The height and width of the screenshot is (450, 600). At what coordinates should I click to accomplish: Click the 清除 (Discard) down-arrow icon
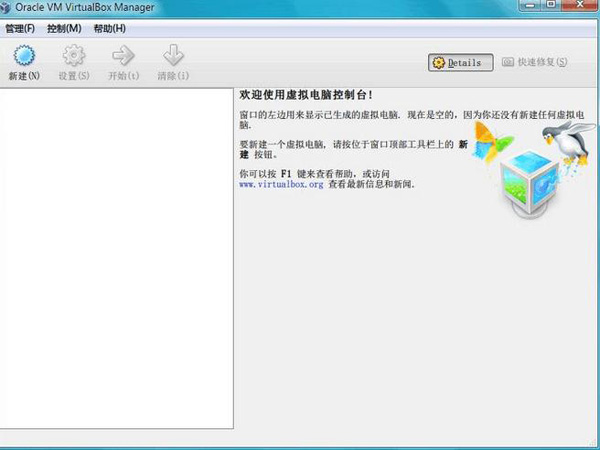[x=173, y=56]
